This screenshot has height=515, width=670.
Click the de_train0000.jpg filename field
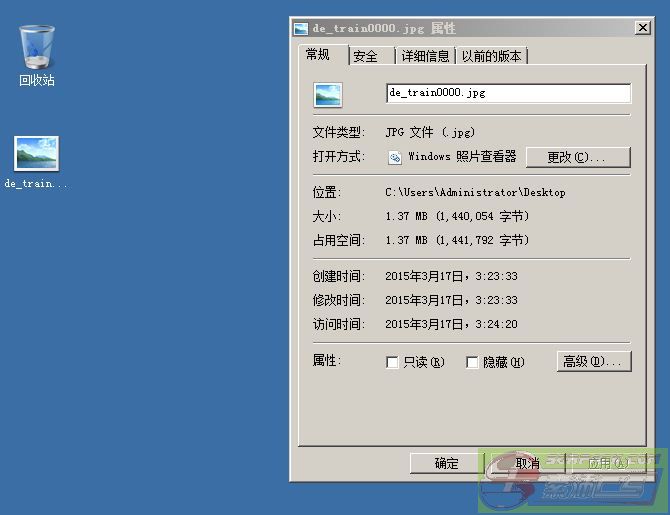click(508, 93)
